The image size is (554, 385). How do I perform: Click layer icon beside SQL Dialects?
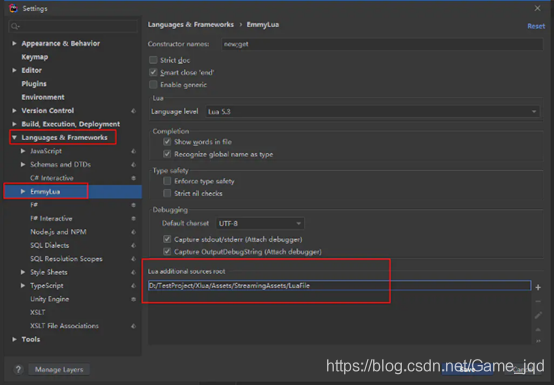(134, 245)
